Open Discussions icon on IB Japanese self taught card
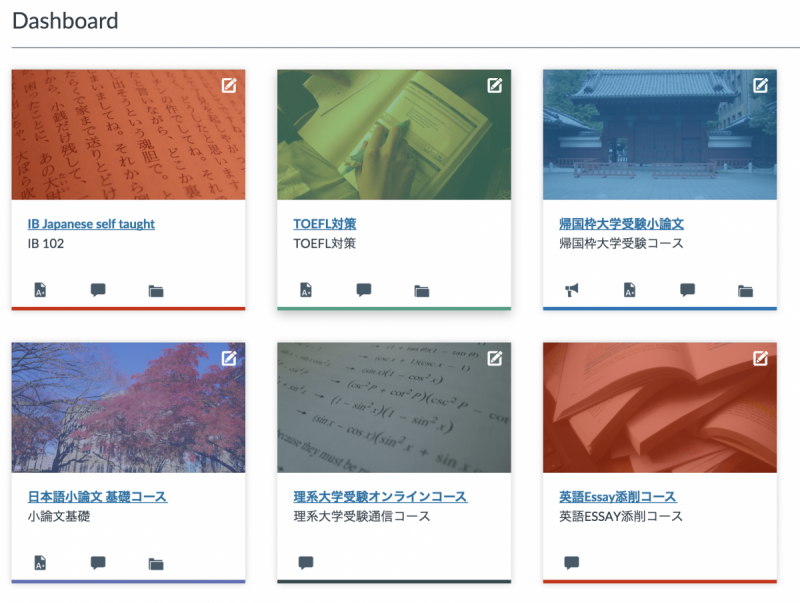The height and width of the screenshot is (603, 800). point(98,291)
